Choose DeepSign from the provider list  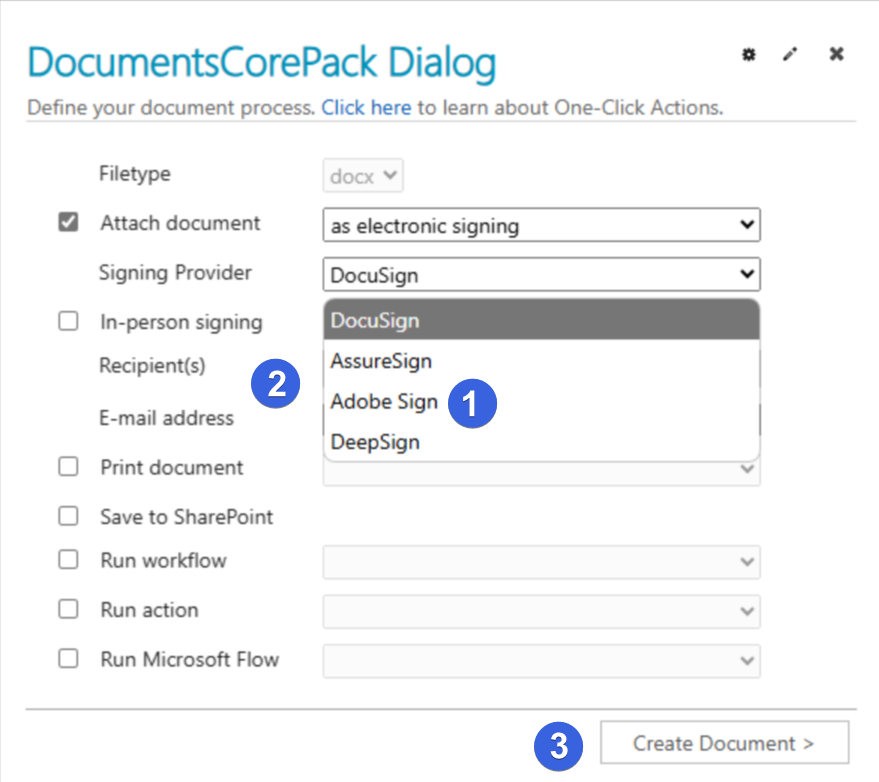click(542, 442)
